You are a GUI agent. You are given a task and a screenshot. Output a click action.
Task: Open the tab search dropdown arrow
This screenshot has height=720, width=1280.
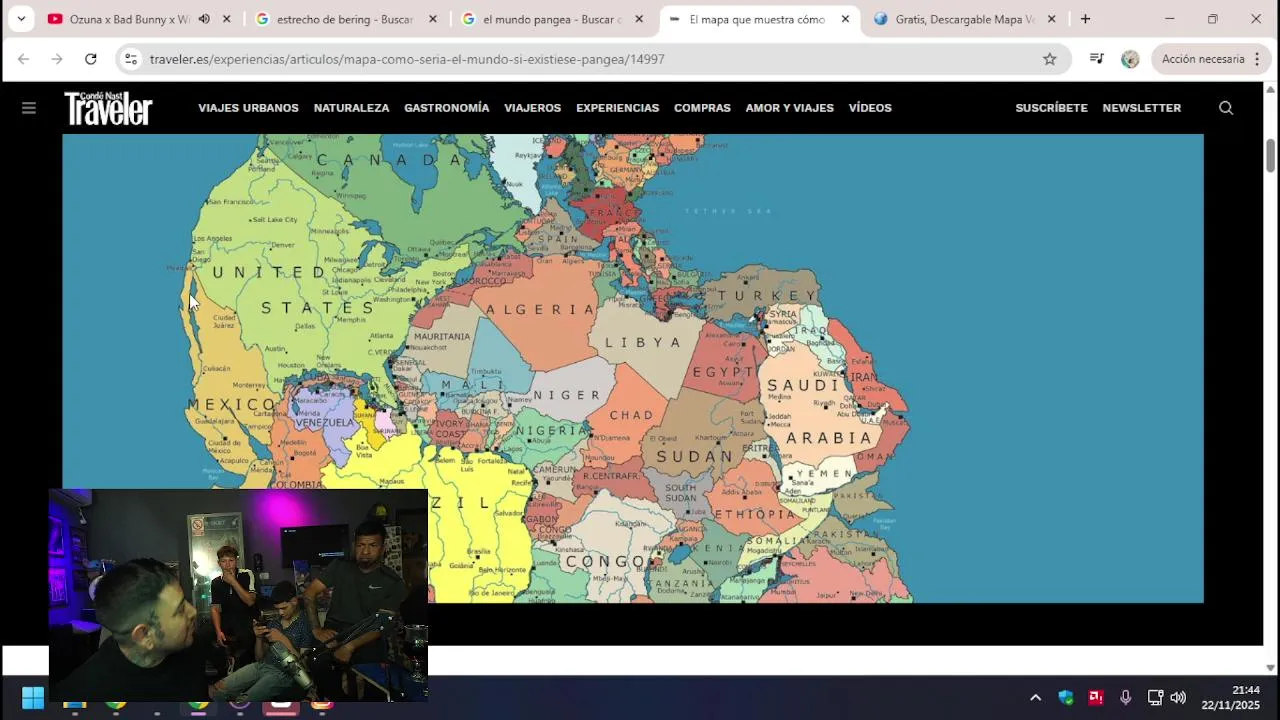21,19
